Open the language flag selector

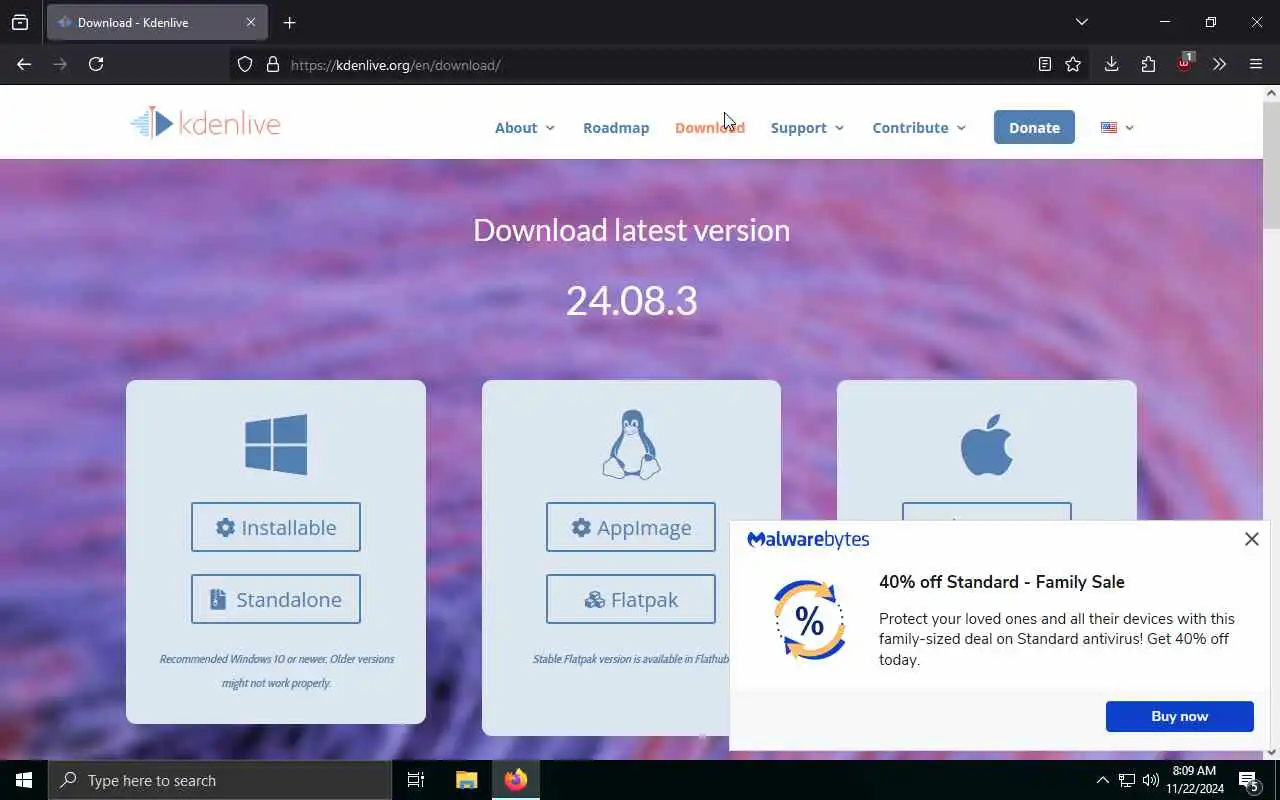coord(1117,127)
